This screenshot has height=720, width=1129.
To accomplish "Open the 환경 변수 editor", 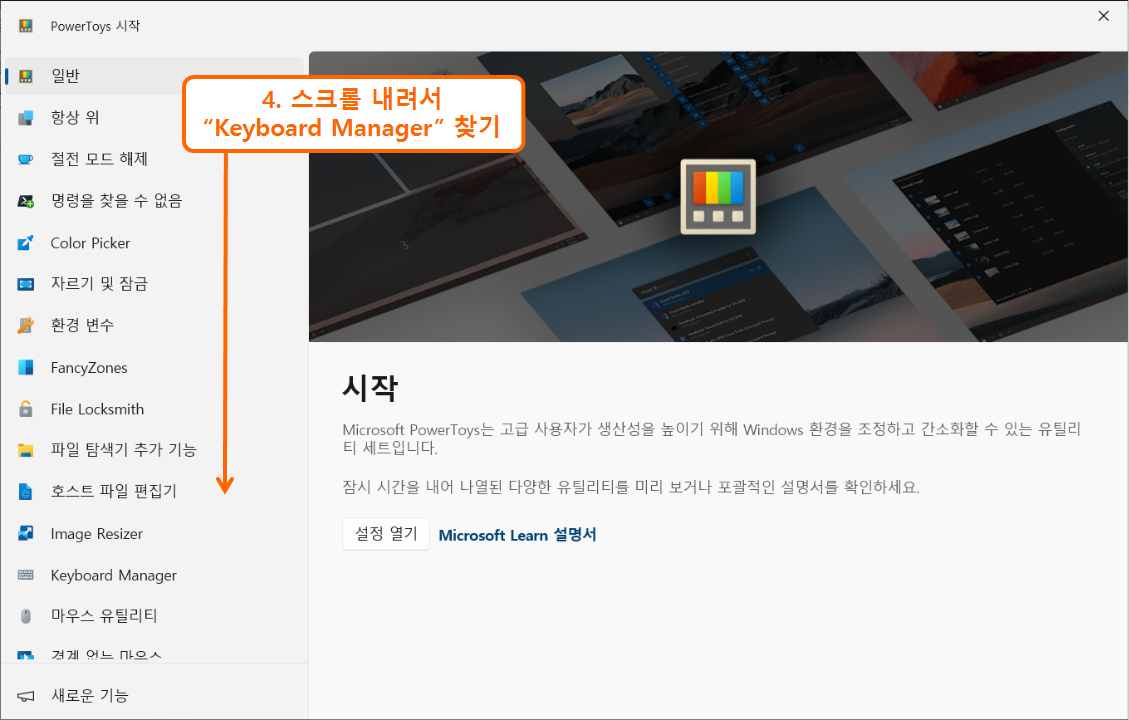I will coord(85,324).
